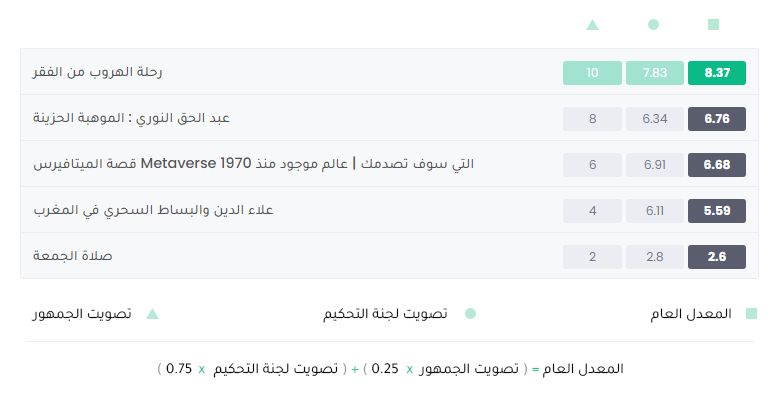Click the 5.59 overall score badge
Screen dimensions: 780x400
click(717, 211)
